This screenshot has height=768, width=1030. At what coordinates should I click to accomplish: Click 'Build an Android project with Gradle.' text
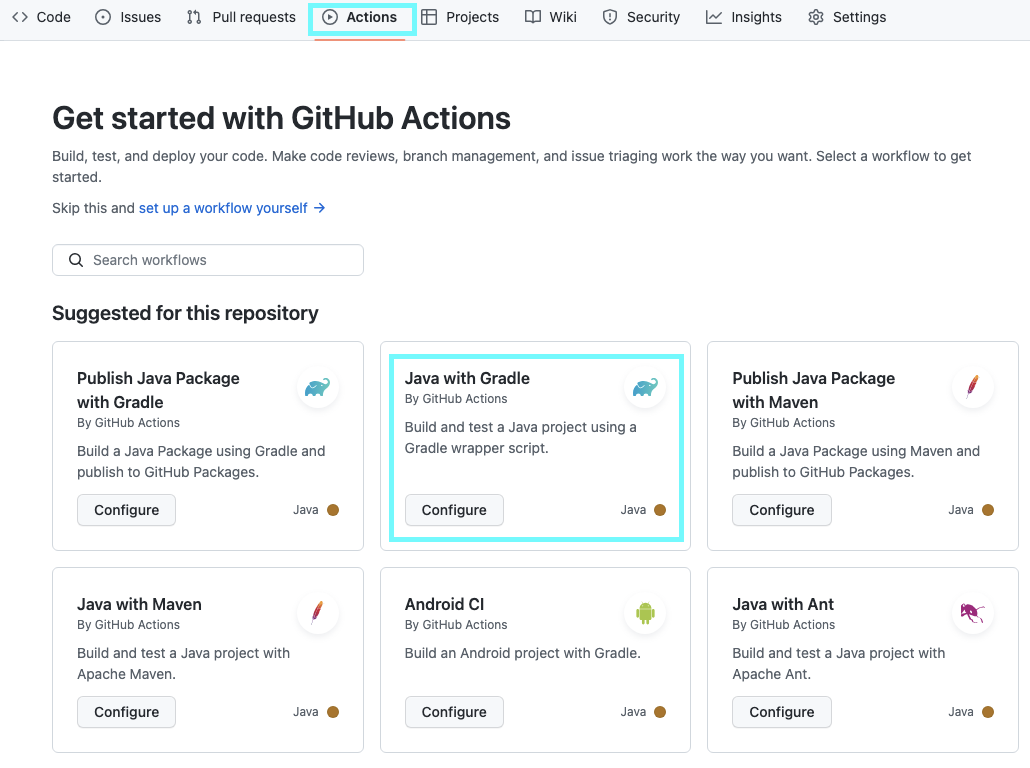[x=522, y=653]
